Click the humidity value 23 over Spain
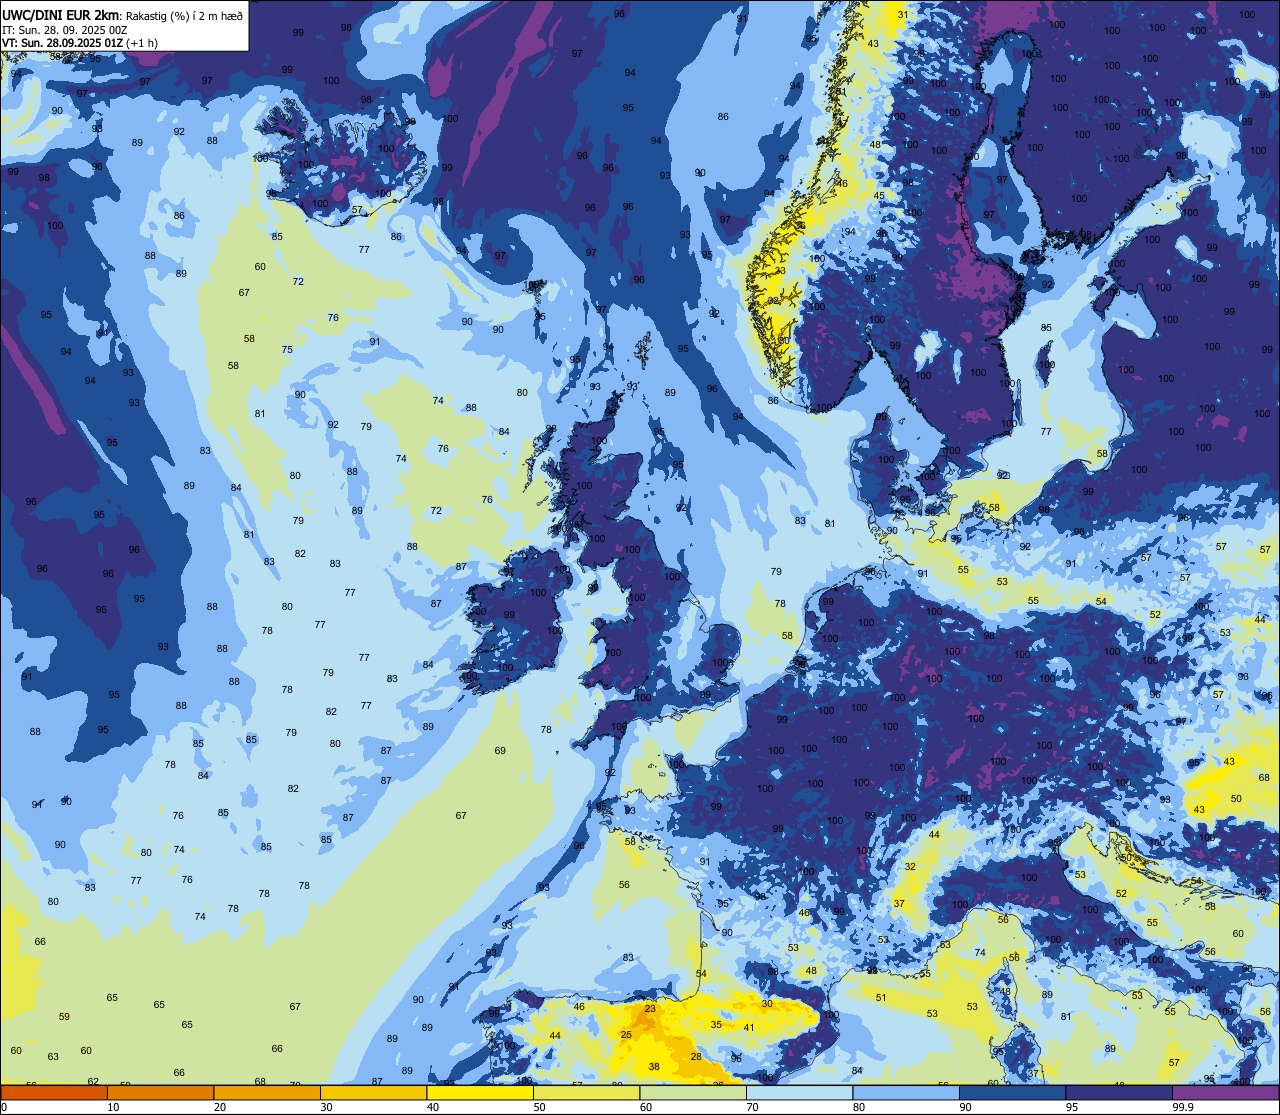The height and width of the screenshot is (1115, 1280). coord(650,1009)
